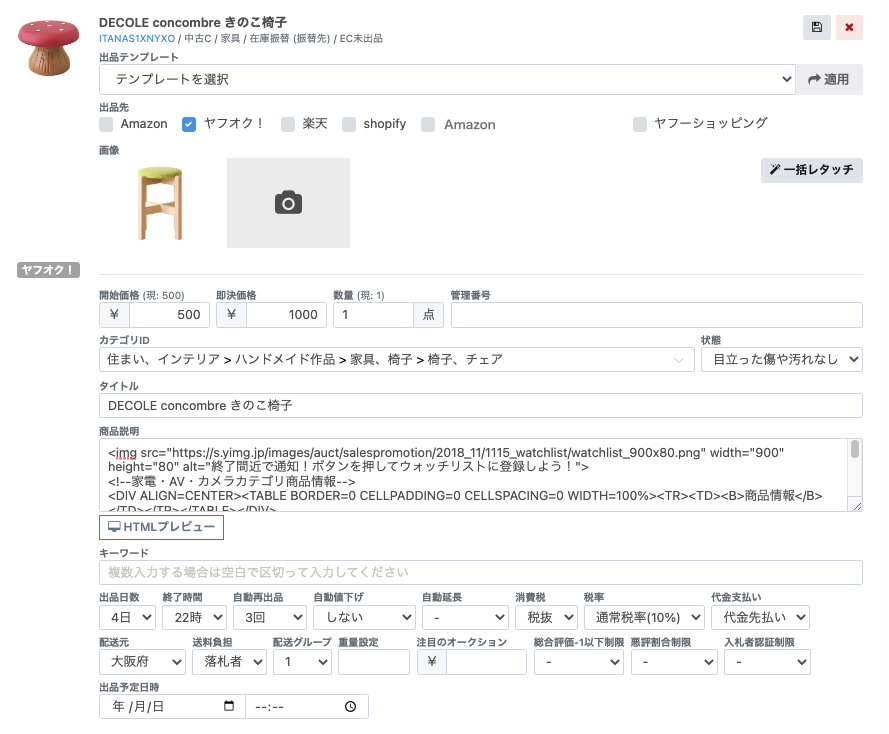Open calendar picker in 出品予定日時 date field

(229, 706)
